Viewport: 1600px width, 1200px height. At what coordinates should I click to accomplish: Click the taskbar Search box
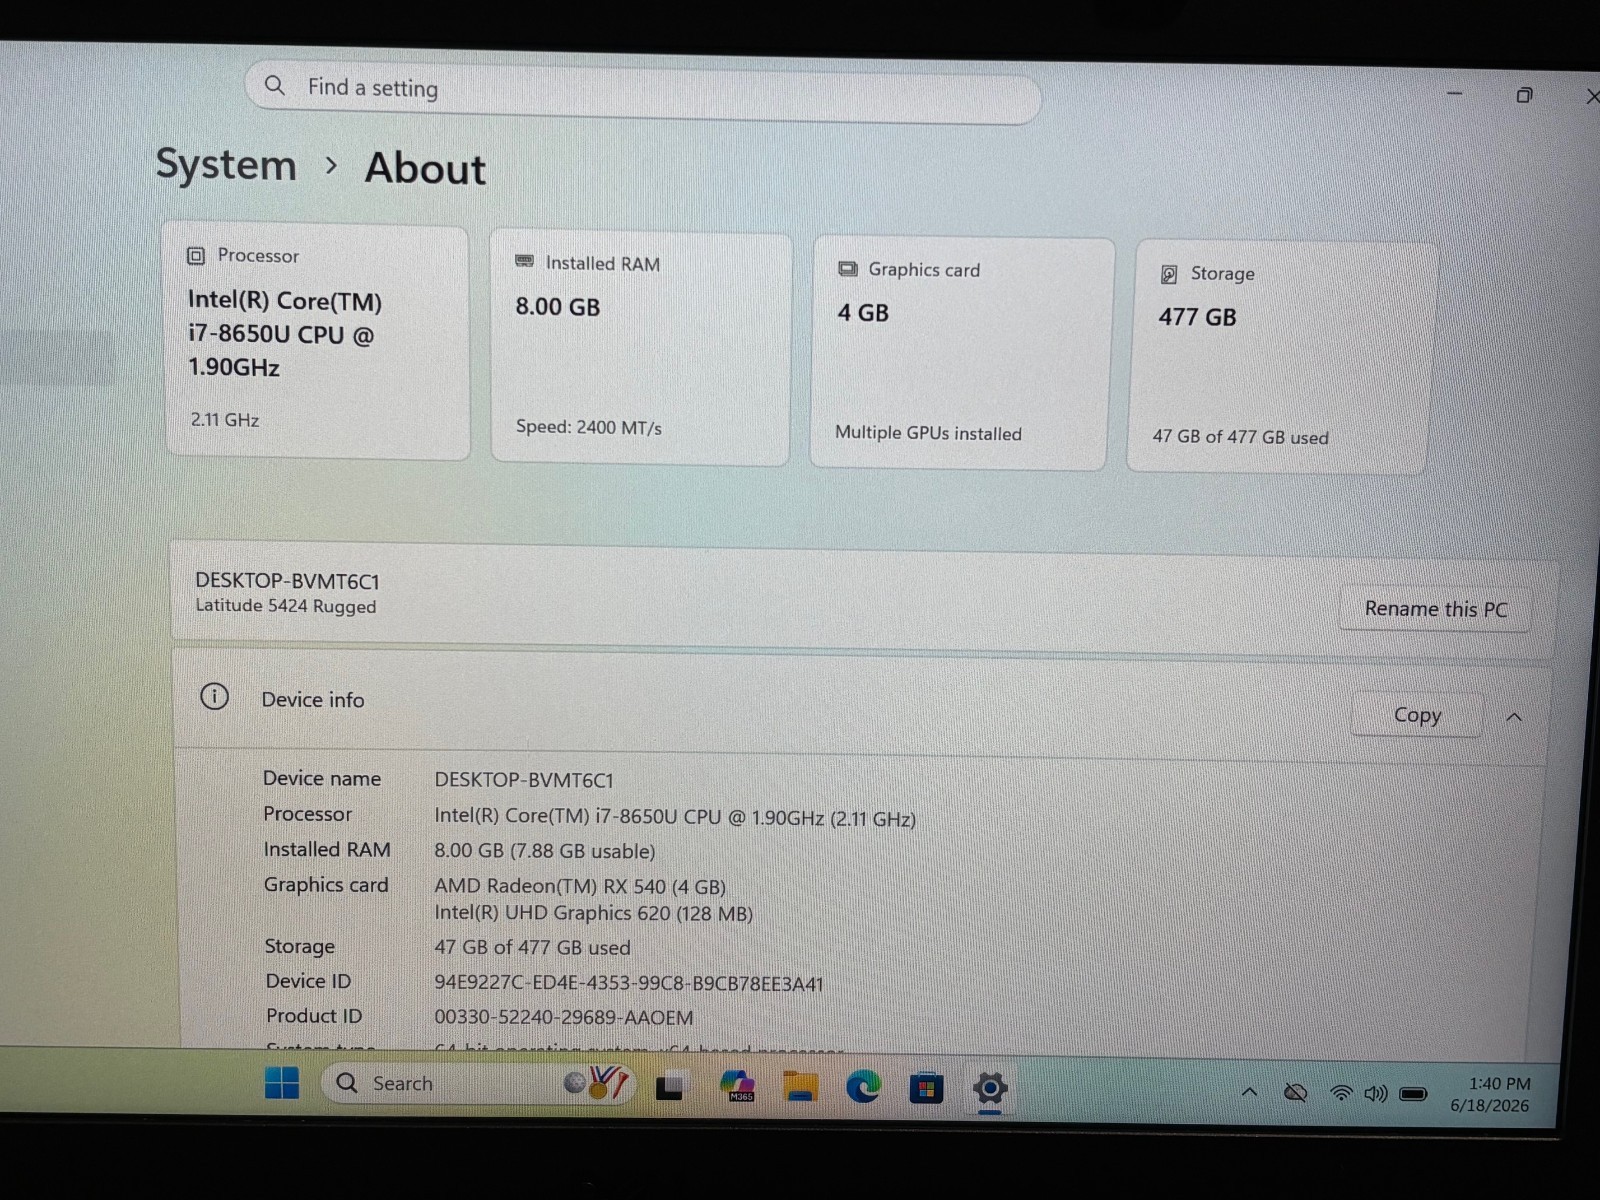point(477,1084)
